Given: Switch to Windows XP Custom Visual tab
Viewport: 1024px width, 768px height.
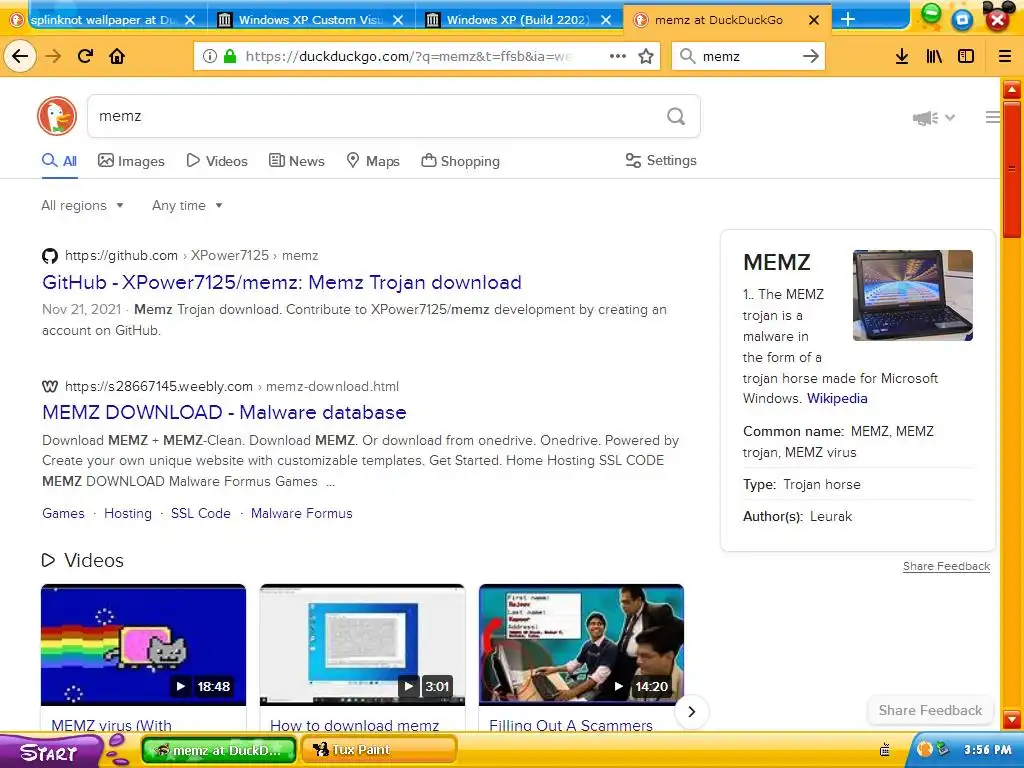Looking at the screenshot, I should pos(312,20).
